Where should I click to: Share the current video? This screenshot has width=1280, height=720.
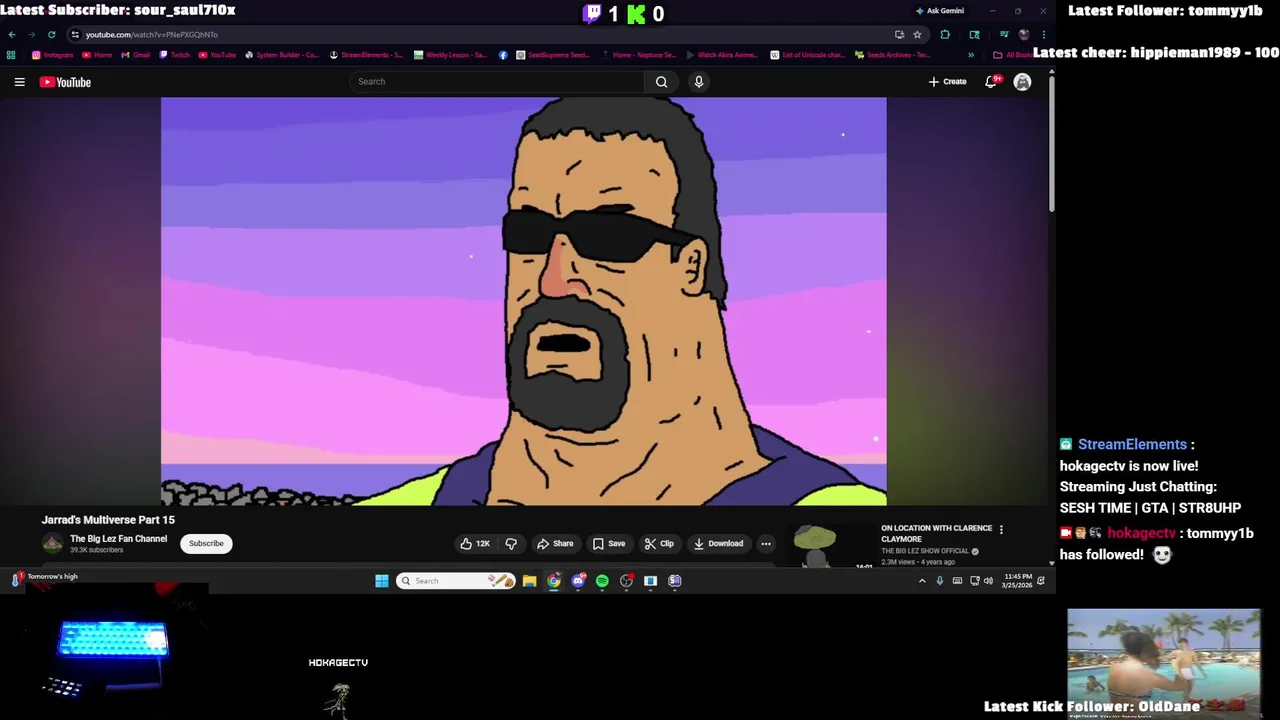click(555, 544)
